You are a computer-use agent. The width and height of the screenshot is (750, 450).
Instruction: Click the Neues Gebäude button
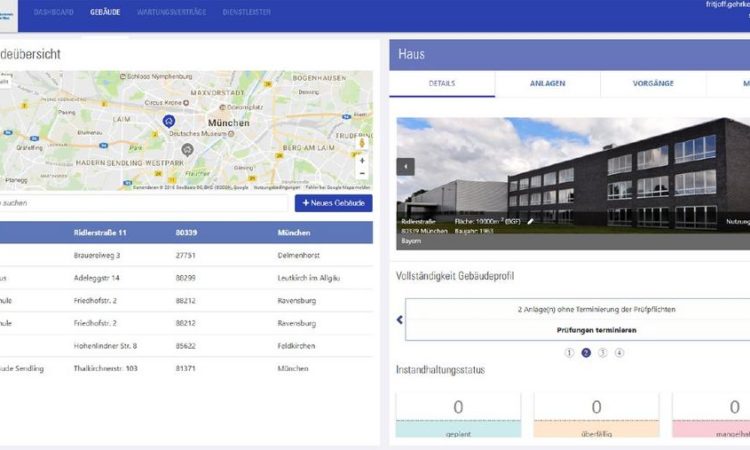[333, 203]
